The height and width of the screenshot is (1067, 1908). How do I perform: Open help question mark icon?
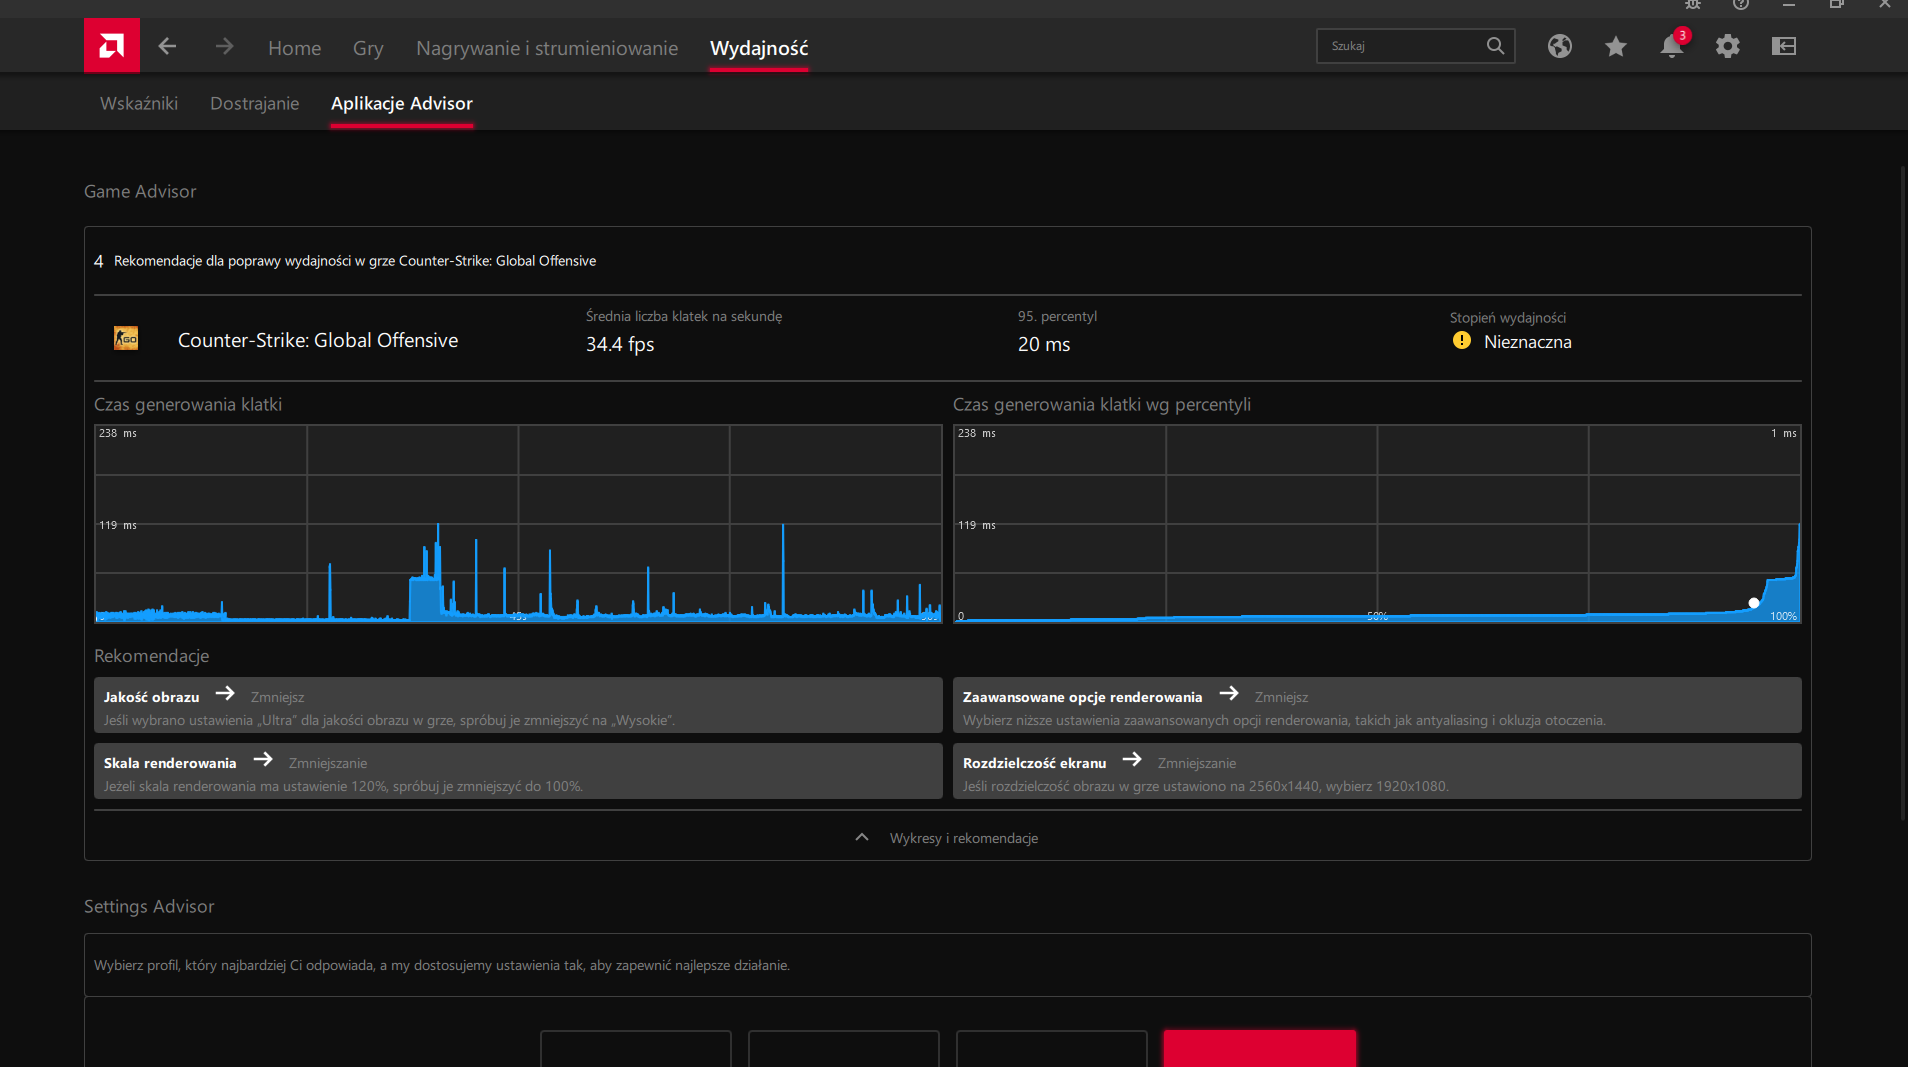click(1741, 5)
